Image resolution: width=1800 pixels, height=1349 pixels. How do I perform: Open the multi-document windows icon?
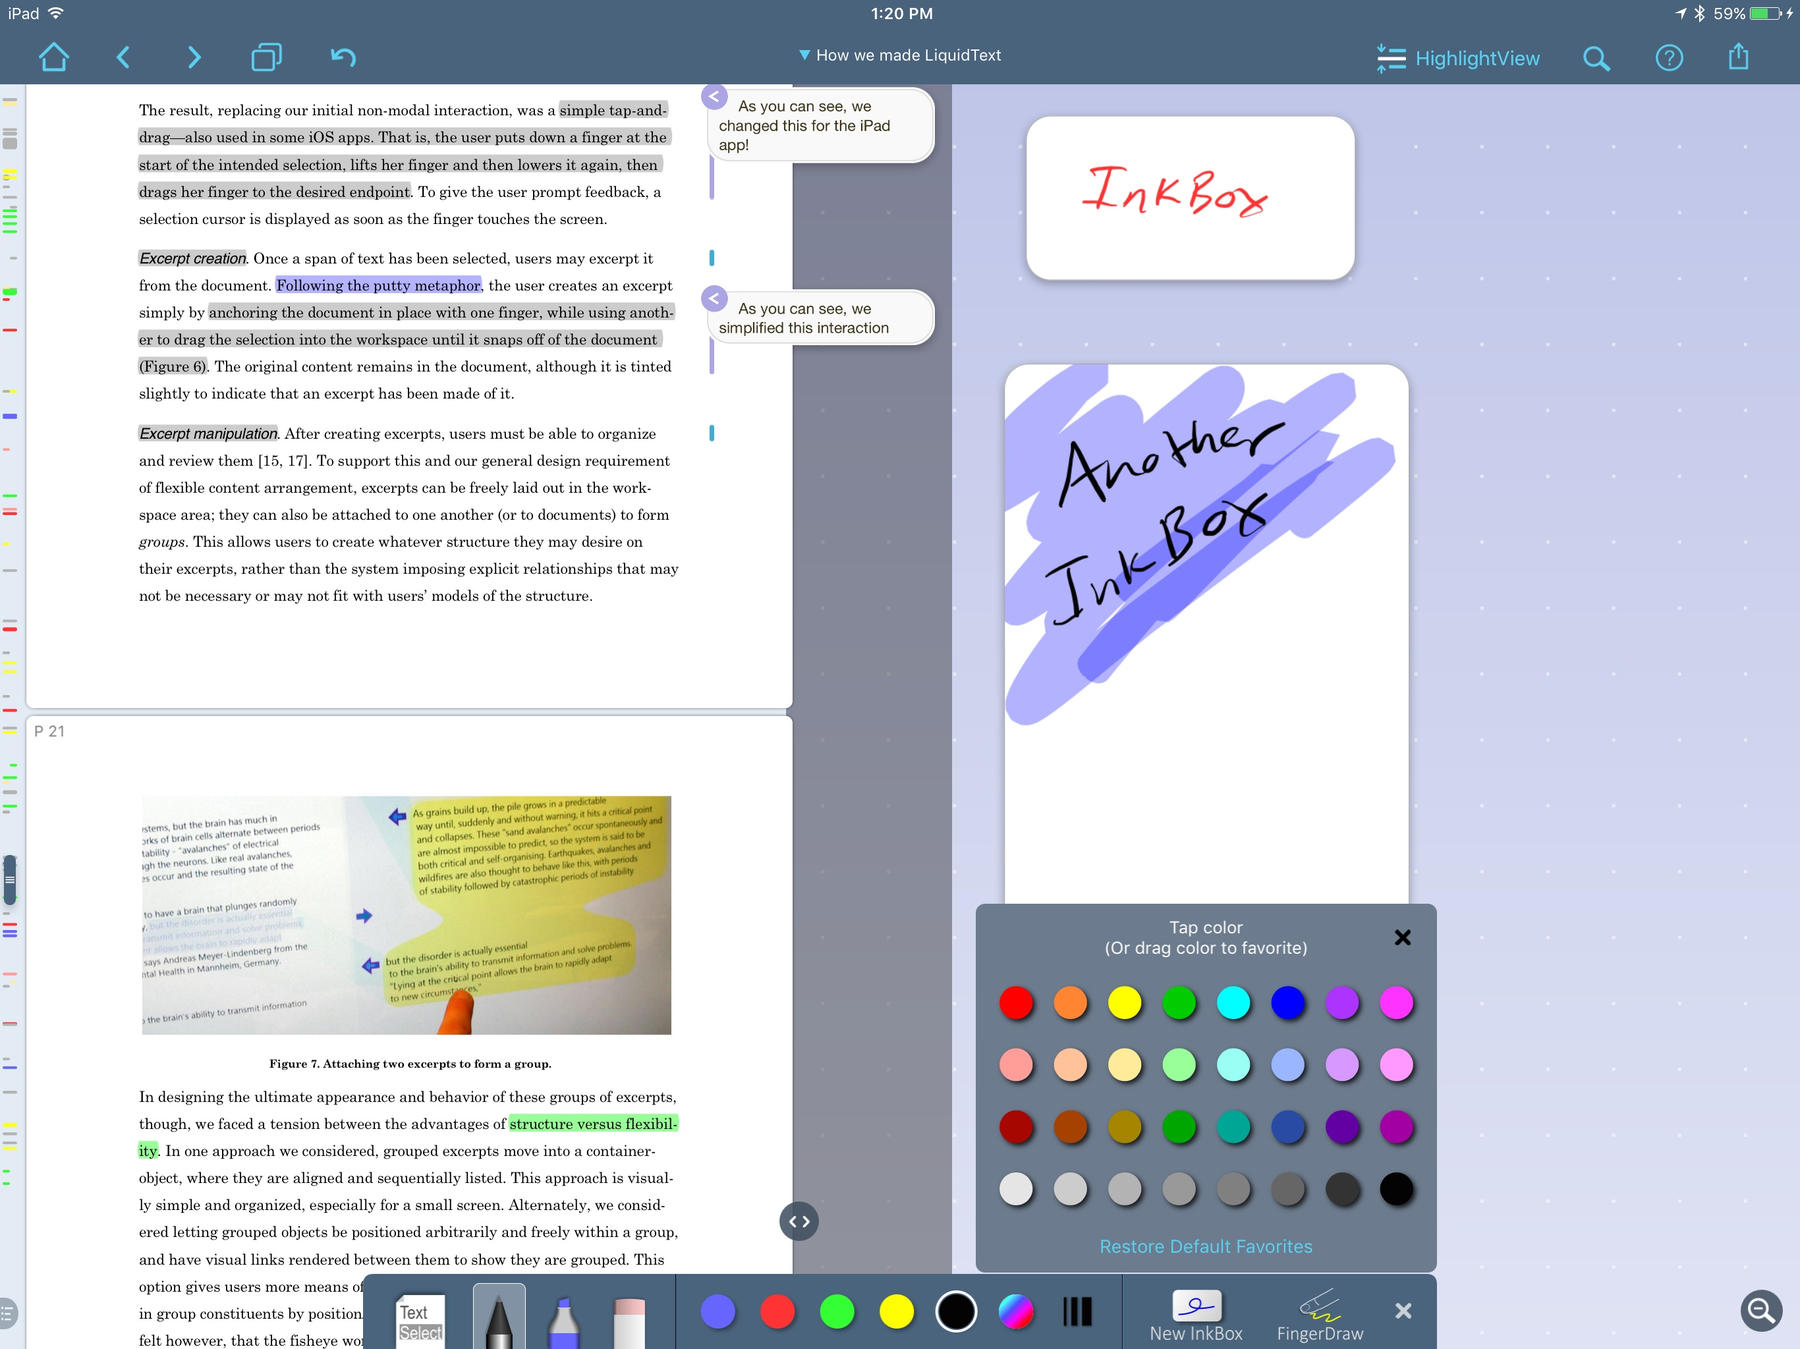tap(266, 57)
